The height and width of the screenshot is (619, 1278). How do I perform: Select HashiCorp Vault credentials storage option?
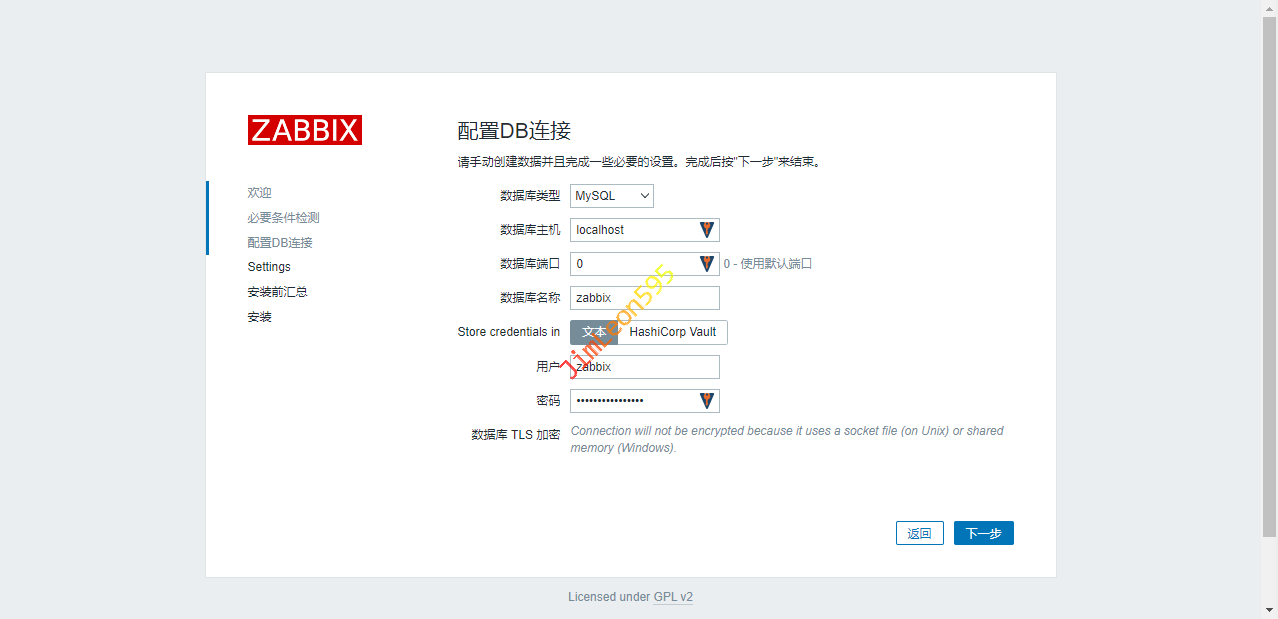coord(672,332)
